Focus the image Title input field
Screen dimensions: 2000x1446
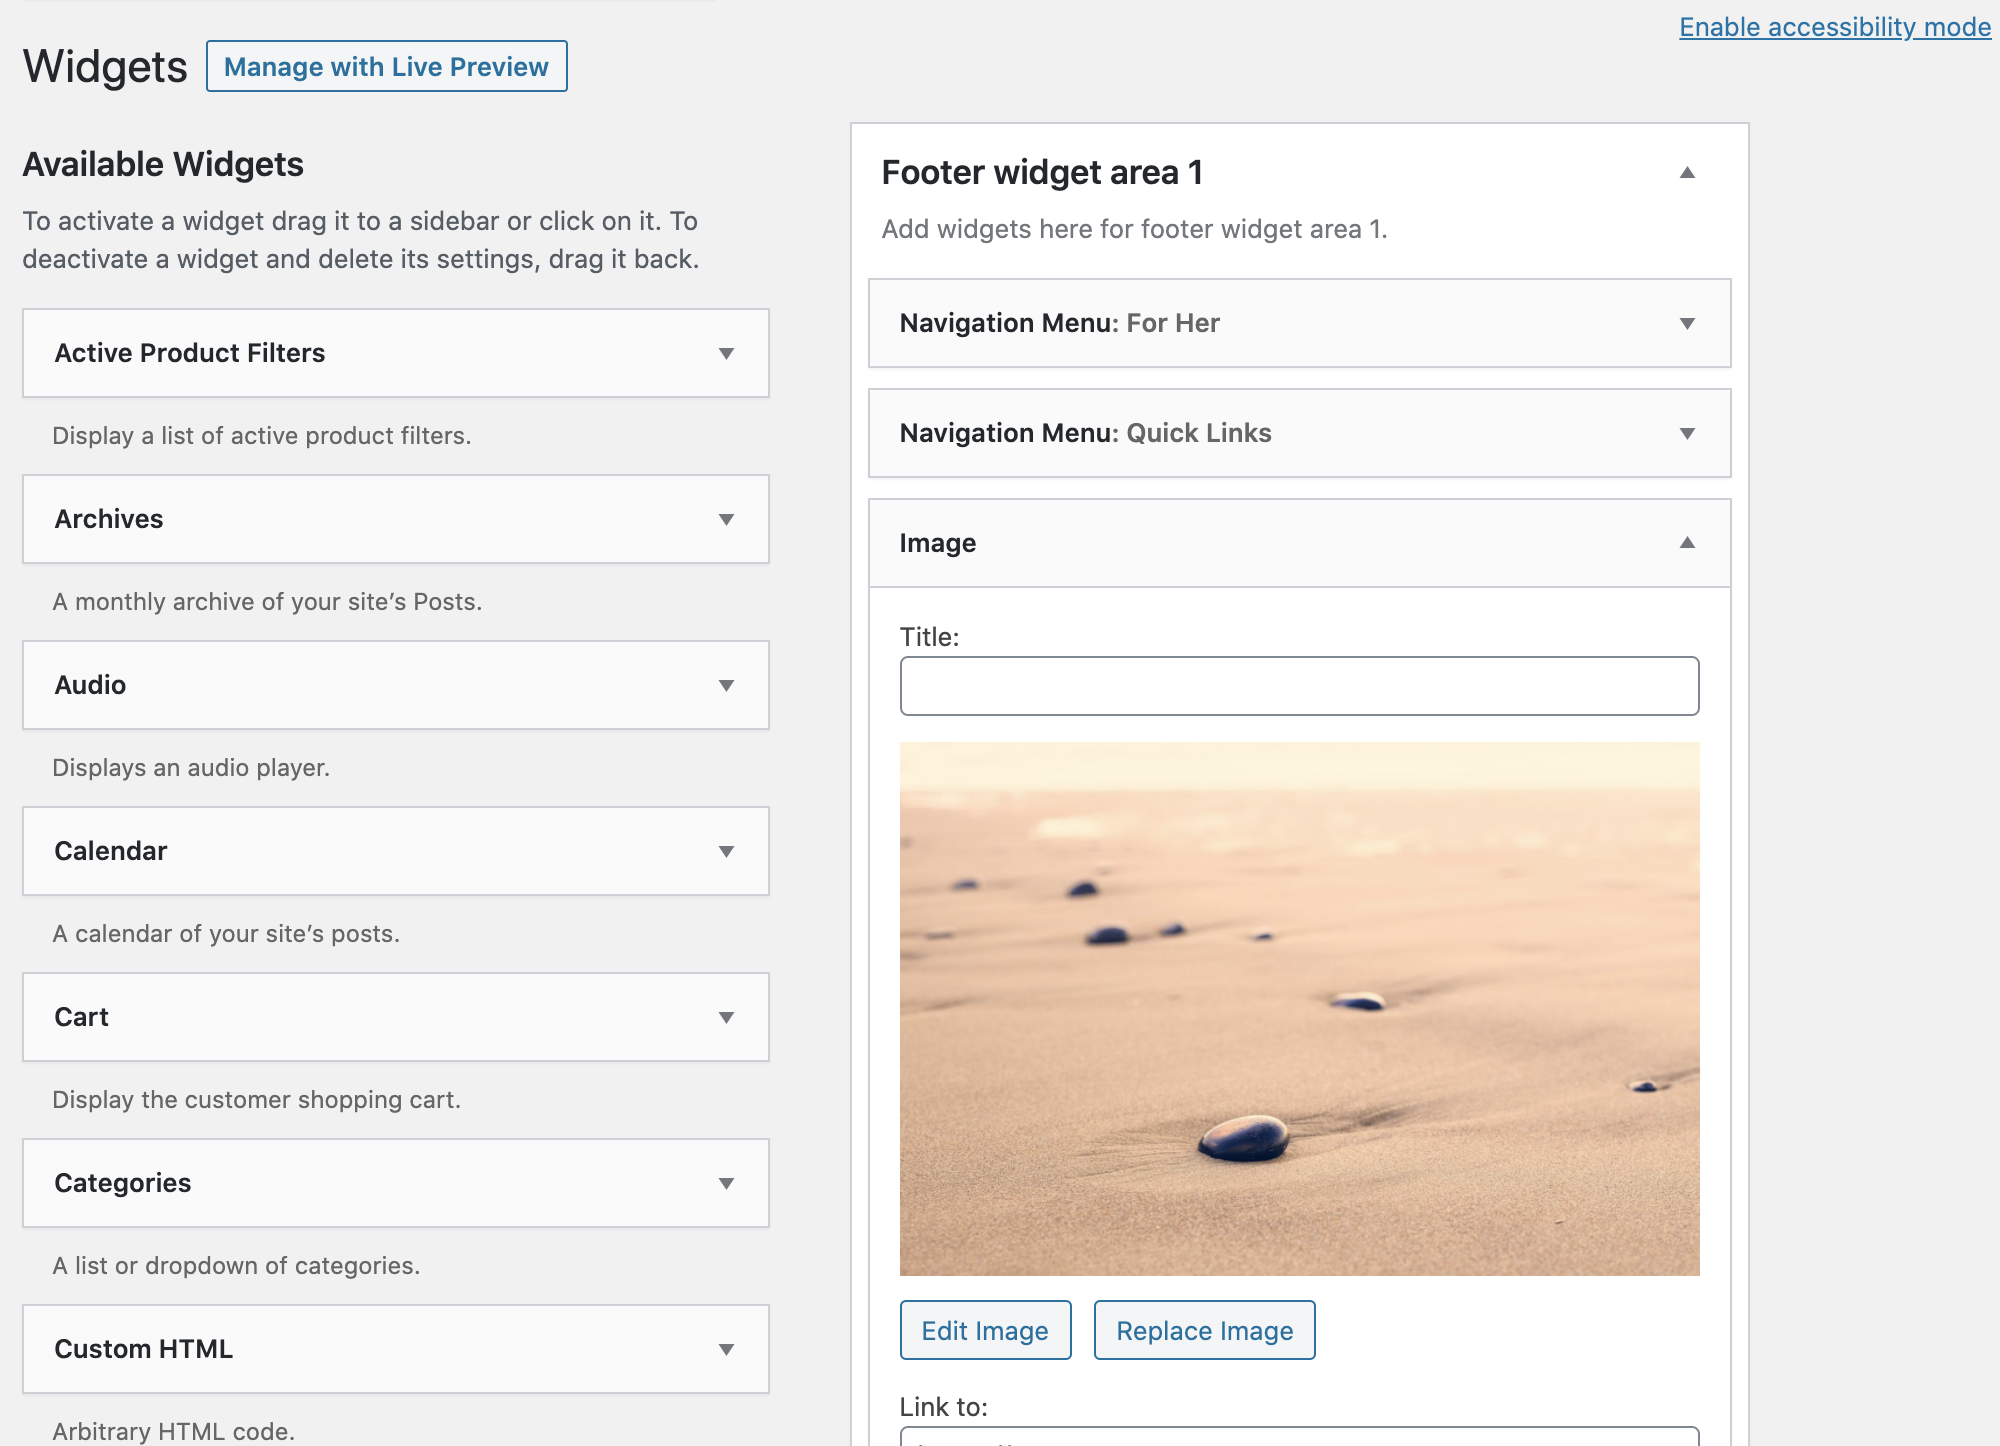[1299, 686]
